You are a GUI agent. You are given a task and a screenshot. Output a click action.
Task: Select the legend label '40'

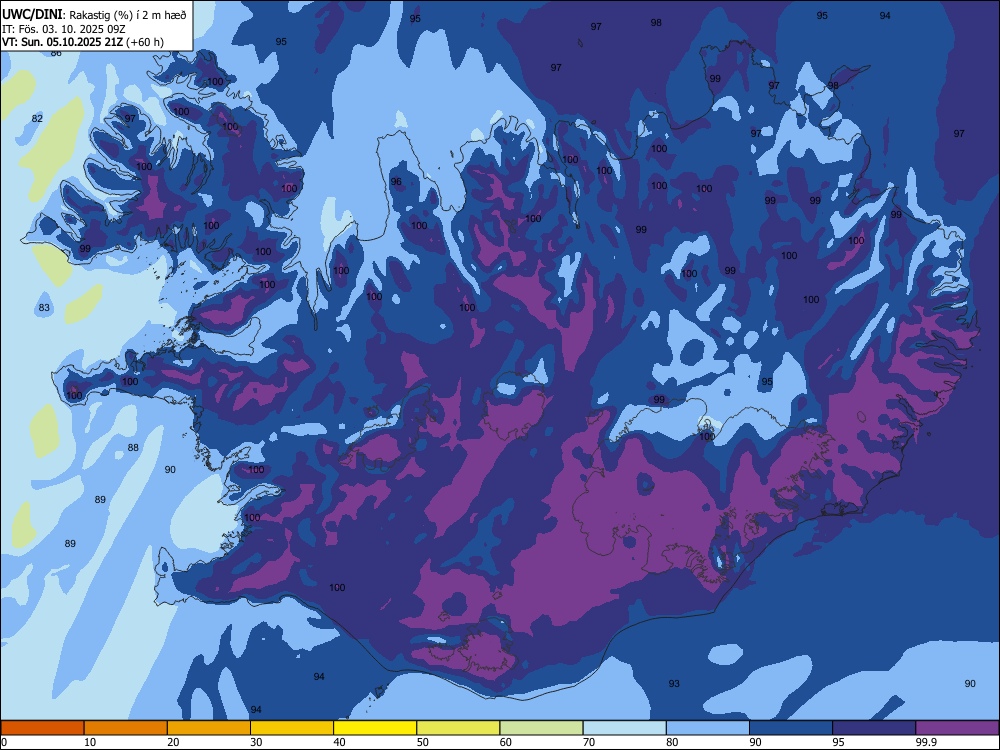339,742
